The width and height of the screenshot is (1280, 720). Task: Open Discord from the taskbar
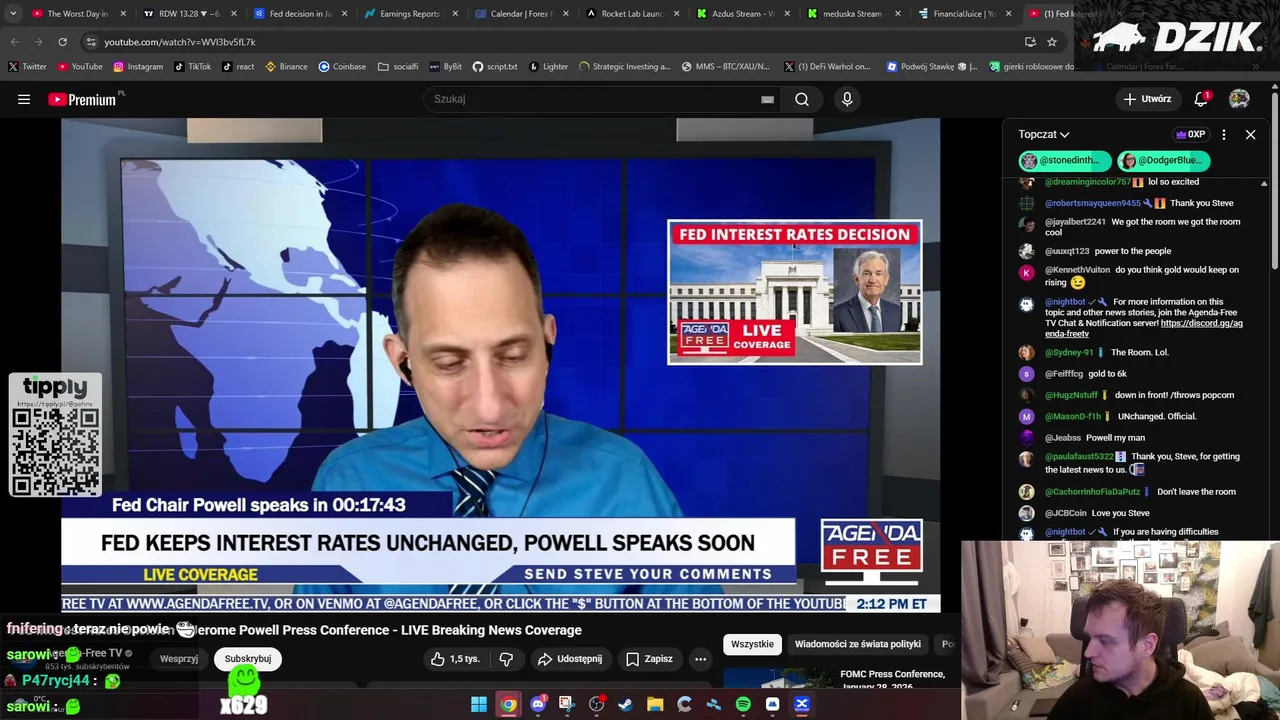point(538,705)
